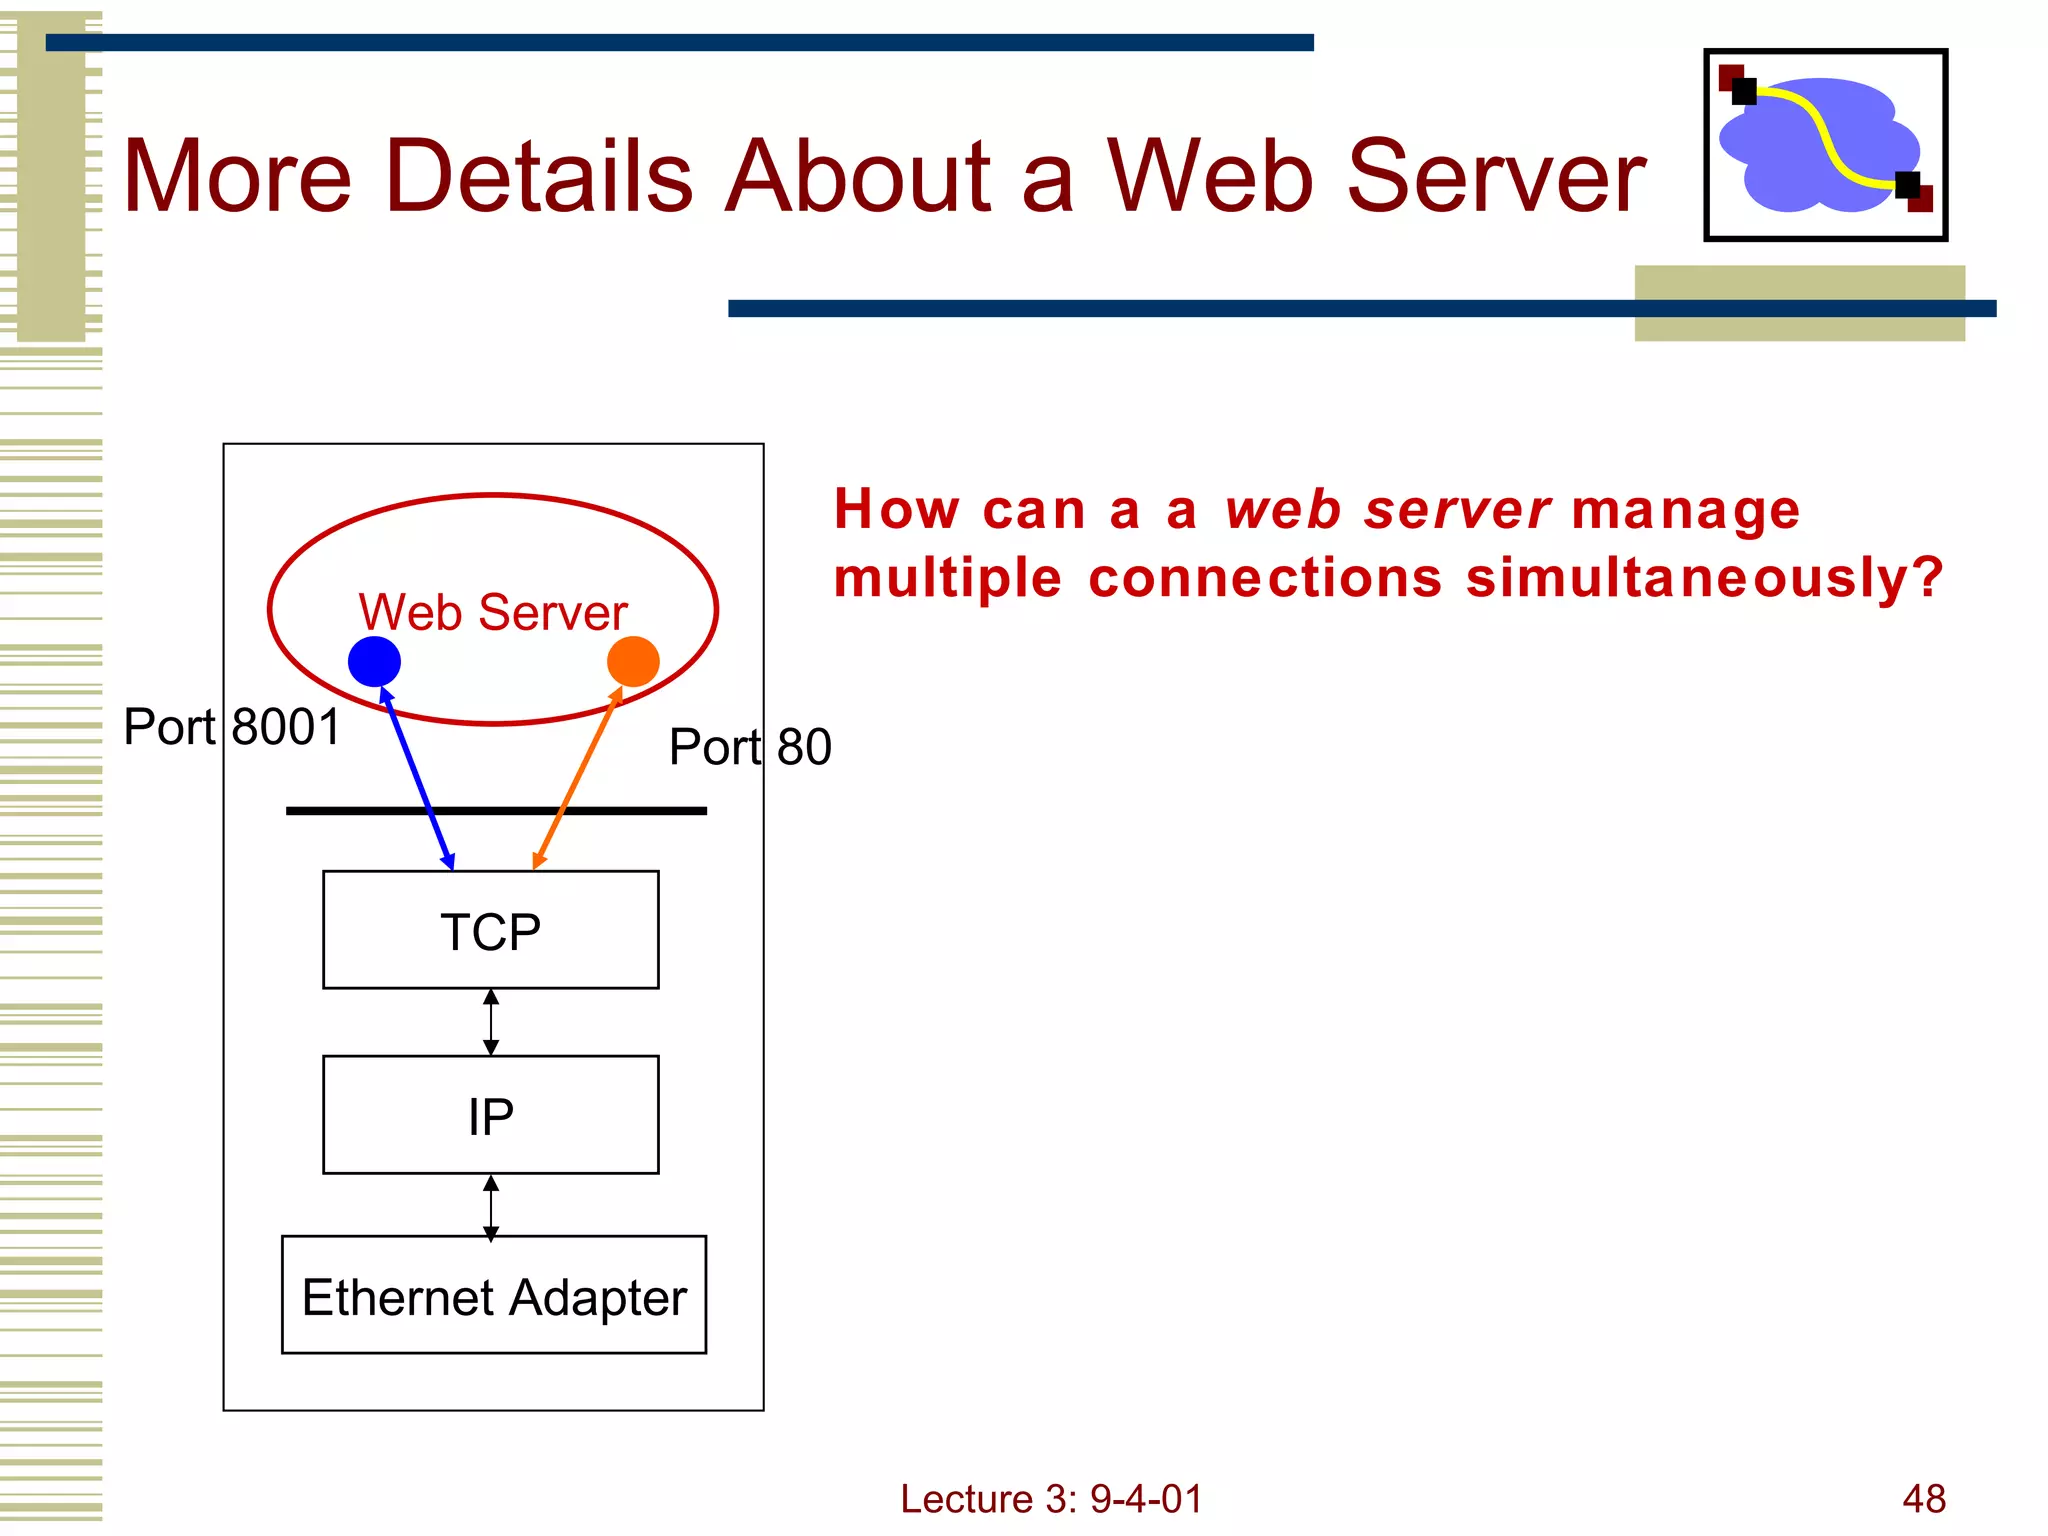Click the double arrow between TCP and IP
The width and height of the screenshot is (2048, 1536).
491,1022
